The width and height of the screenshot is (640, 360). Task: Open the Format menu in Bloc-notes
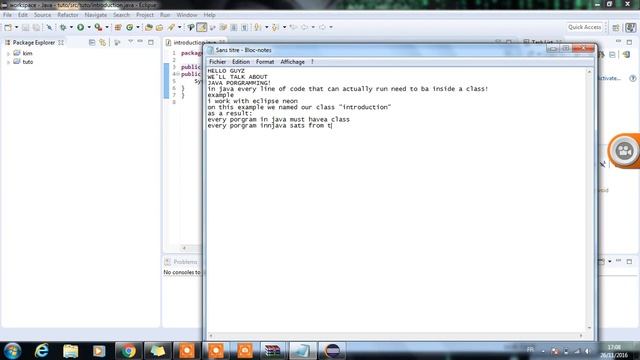[265, 62]
